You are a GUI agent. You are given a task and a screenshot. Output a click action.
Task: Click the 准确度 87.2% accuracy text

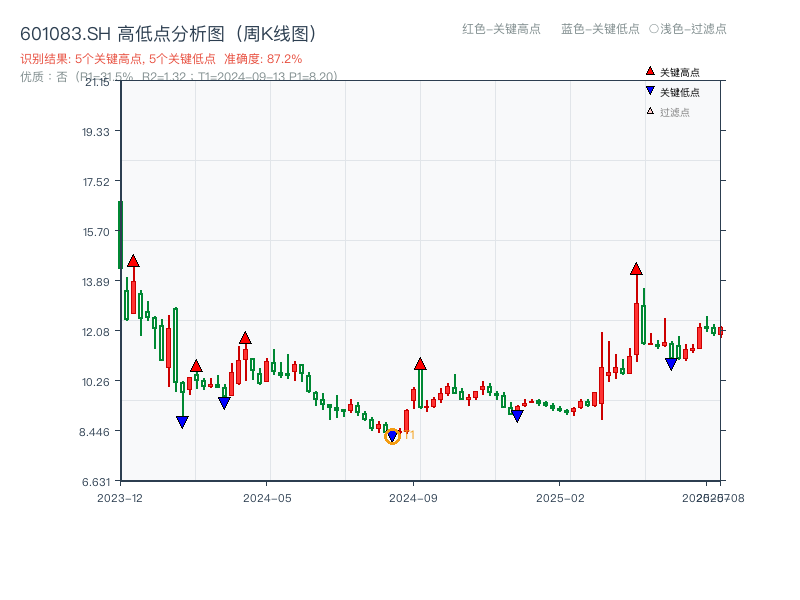coord(262,58)
